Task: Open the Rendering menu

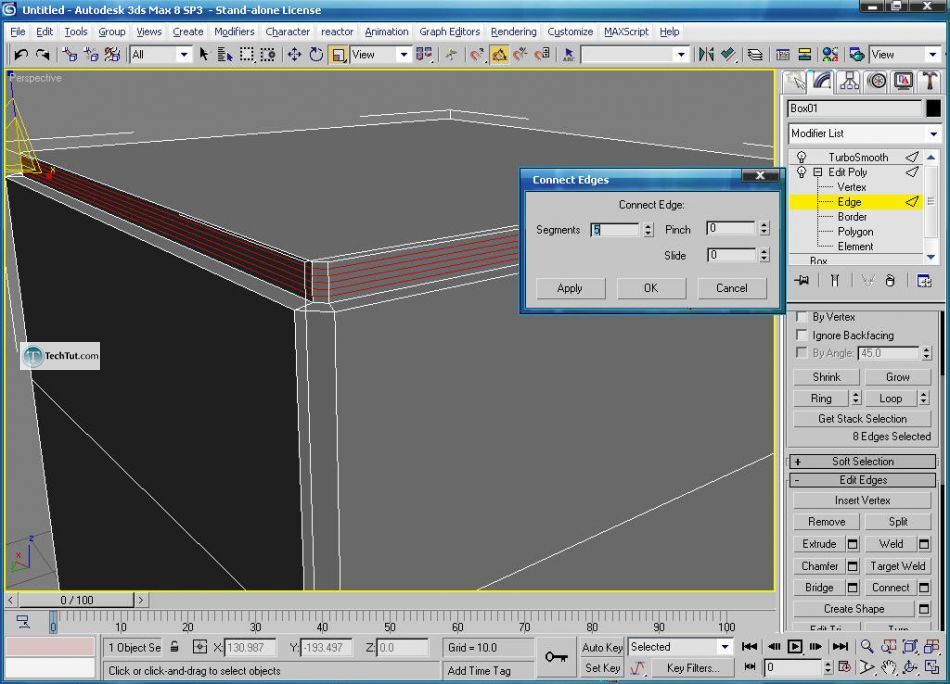Action: click(x=513, y=32)
